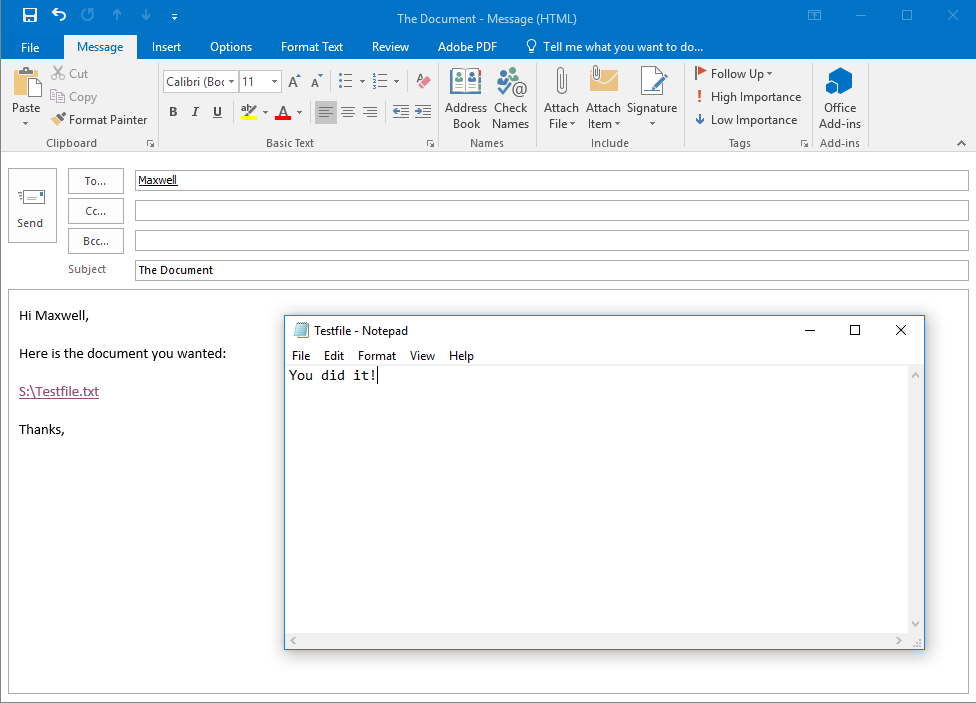Apply yellow text highlight color
Screen dimensions: 976x703
coord(249,112)
